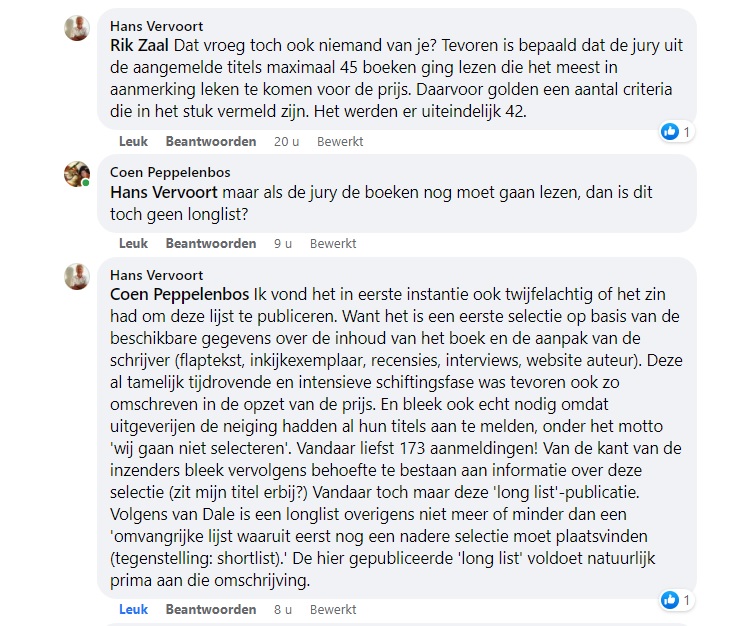Image resolution: width=732 pixels, height=626 pixels.
Task: Click Beantwoorden under Coen Peppelenbos's comment
Action: [x=210, y=243]
